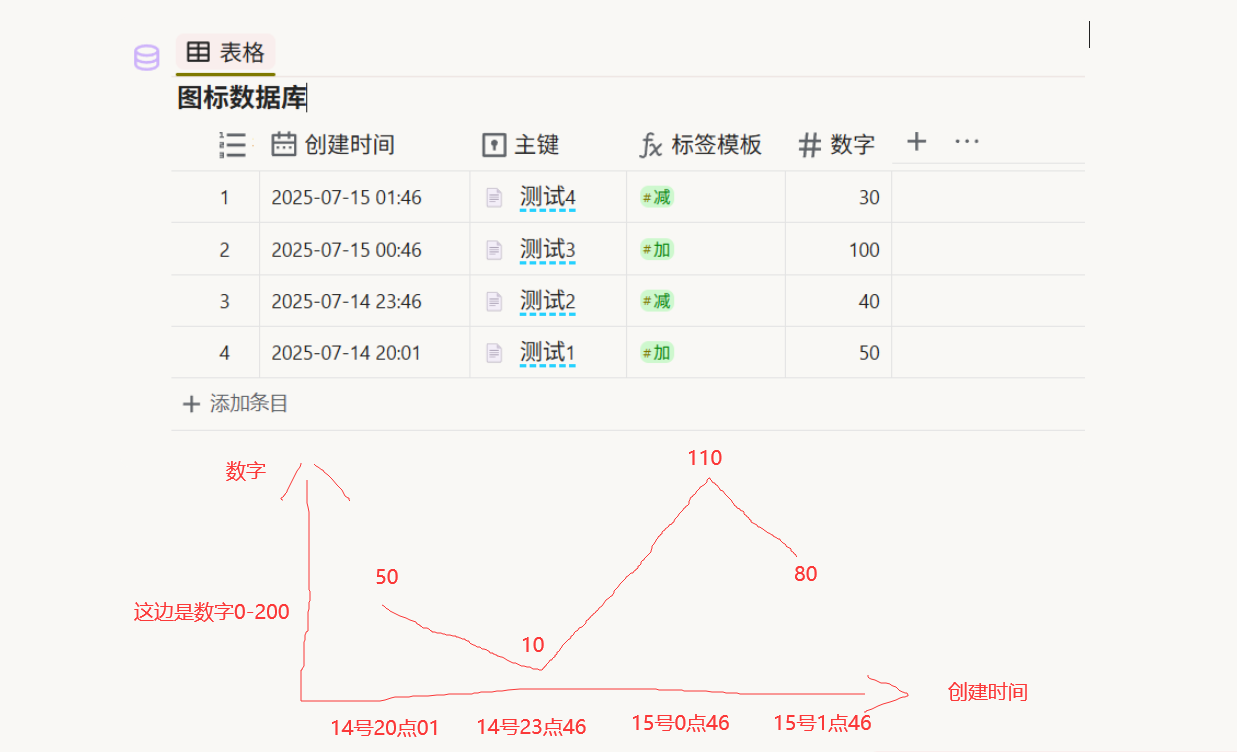Click the date cell 2025-07-14 20:01
The width and height of the screenshot is (1237, 752).
(365, 352)
